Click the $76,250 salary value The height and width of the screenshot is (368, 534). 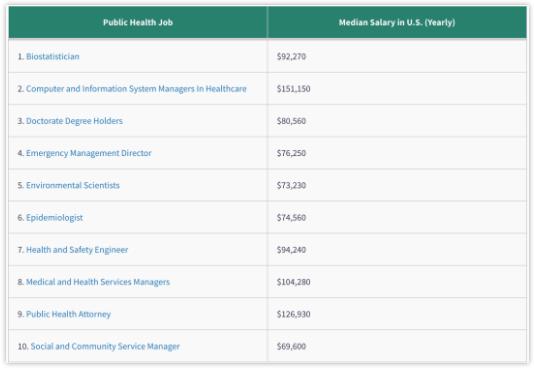click(291, 153)
